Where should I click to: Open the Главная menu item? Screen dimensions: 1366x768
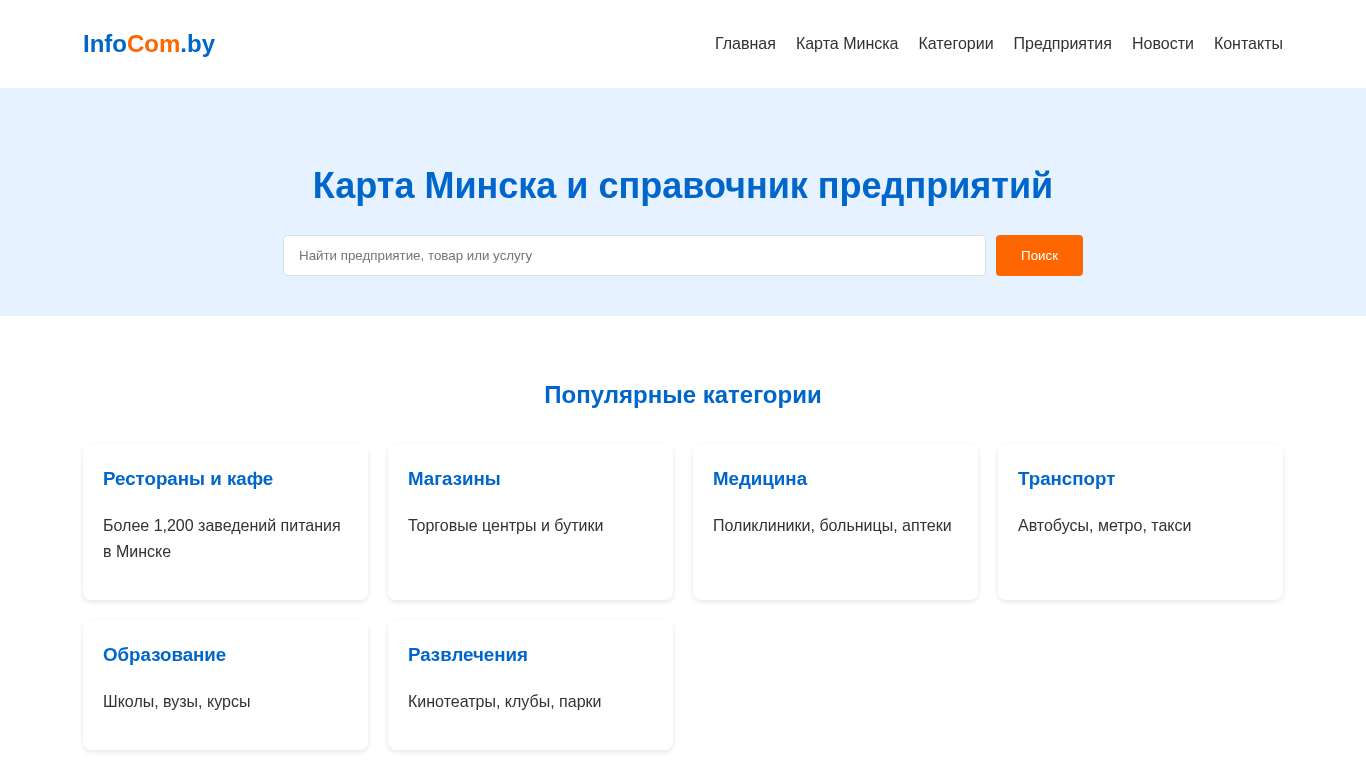[x=745, y=44]
